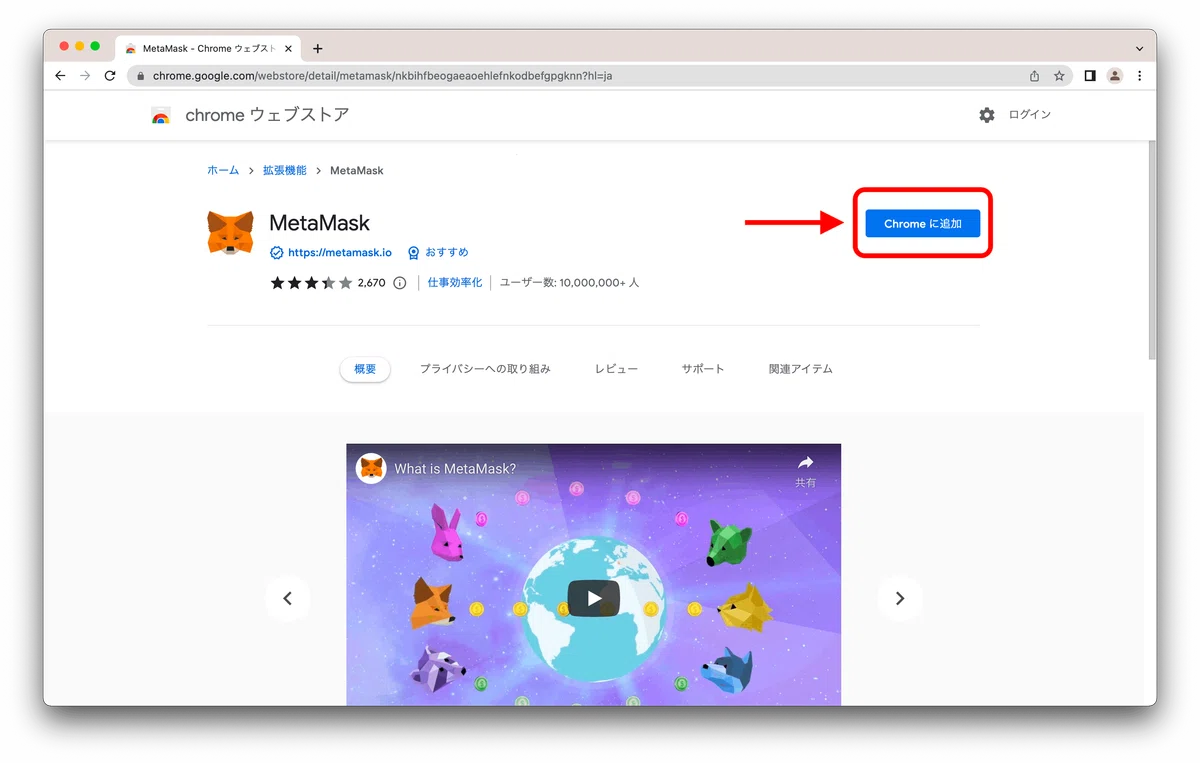Click the browser Forward arrow
The image size is (1200, 763).
coord(85,76)
